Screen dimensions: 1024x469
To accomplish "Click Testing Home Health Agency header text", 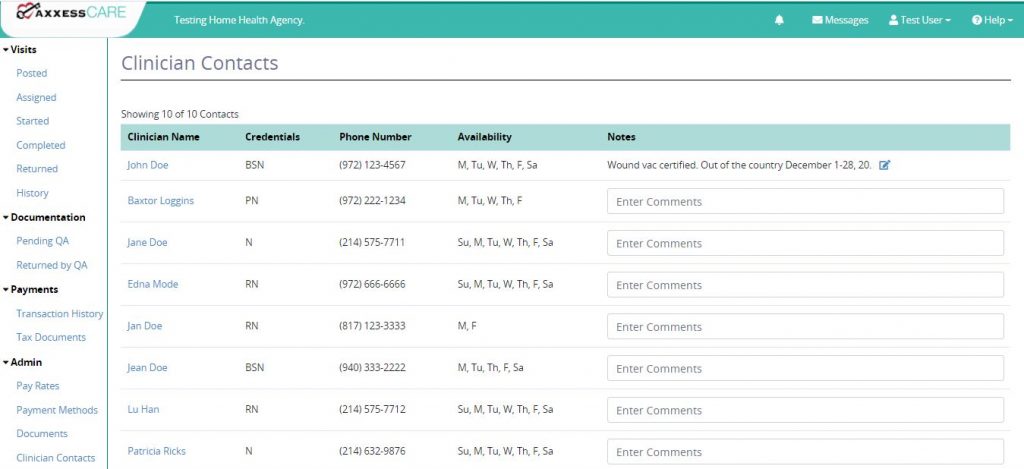I will click(x=239, y=20).
